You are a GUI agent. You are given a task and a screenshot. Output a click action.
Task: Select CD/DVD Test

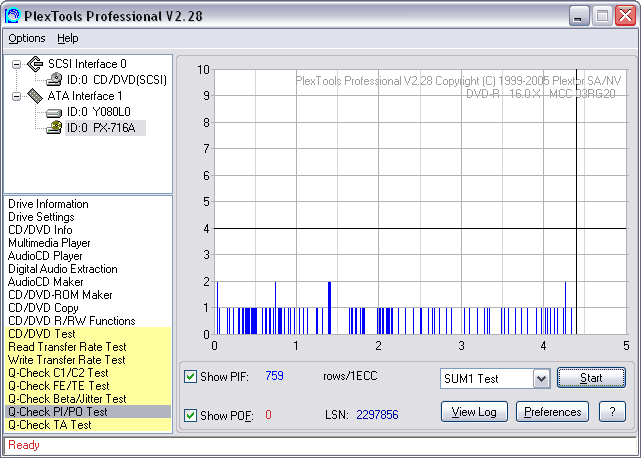(88, 334)
